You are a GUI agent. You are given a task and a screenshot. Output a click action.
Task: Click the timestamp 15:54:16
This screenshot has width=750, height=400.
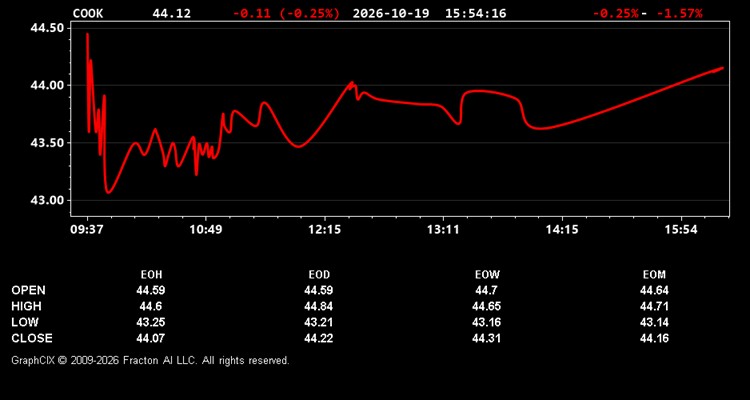475,13
